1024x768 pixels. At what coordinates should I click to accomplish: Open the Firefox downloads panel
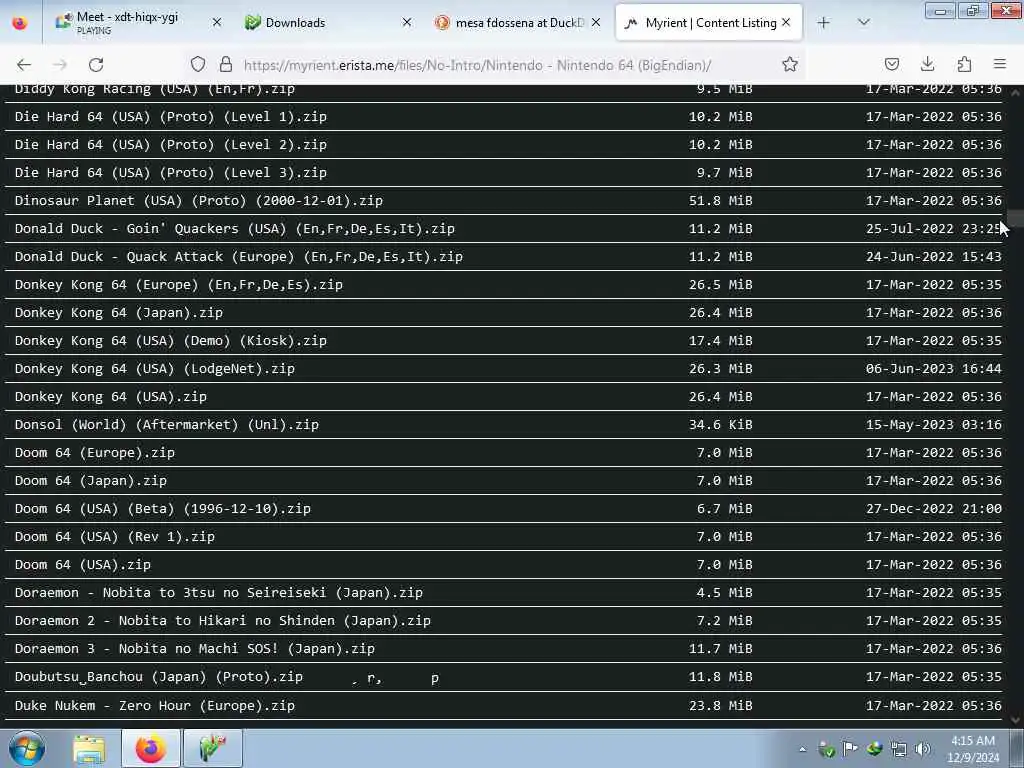[927, 64]
